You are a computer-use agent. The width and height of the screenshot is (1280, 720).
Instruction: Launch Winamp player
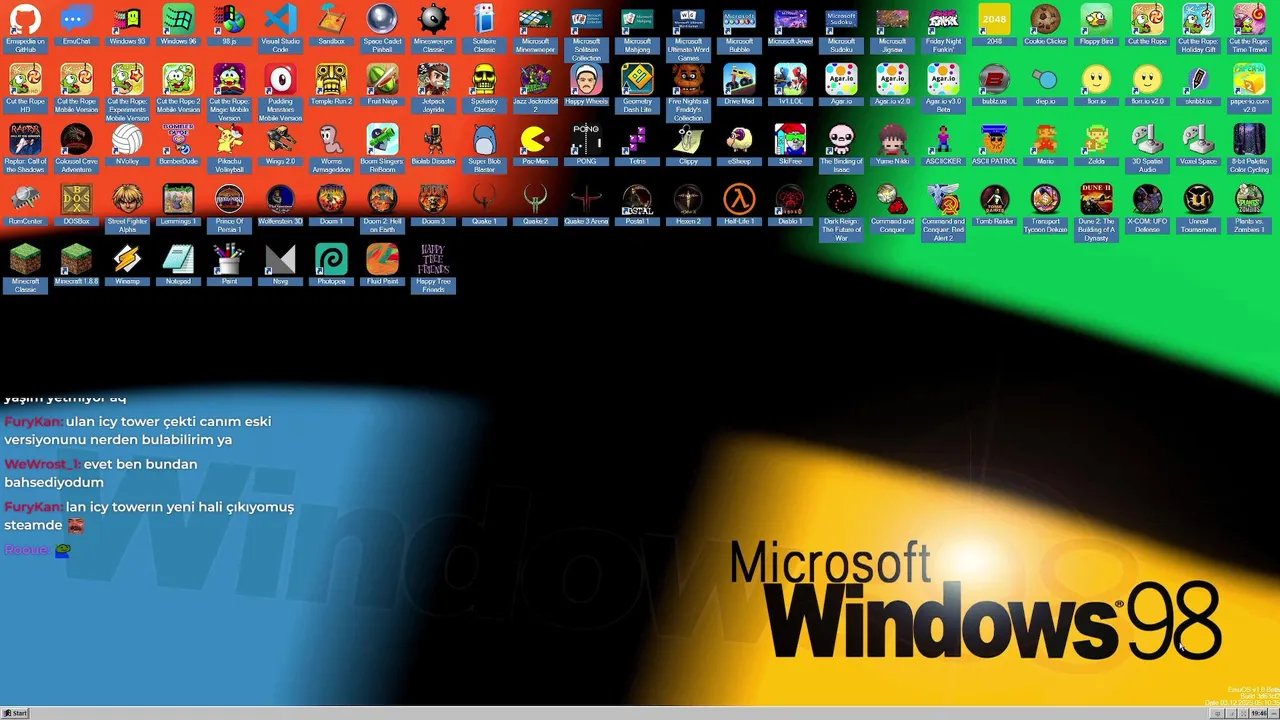tap(127, 266)
